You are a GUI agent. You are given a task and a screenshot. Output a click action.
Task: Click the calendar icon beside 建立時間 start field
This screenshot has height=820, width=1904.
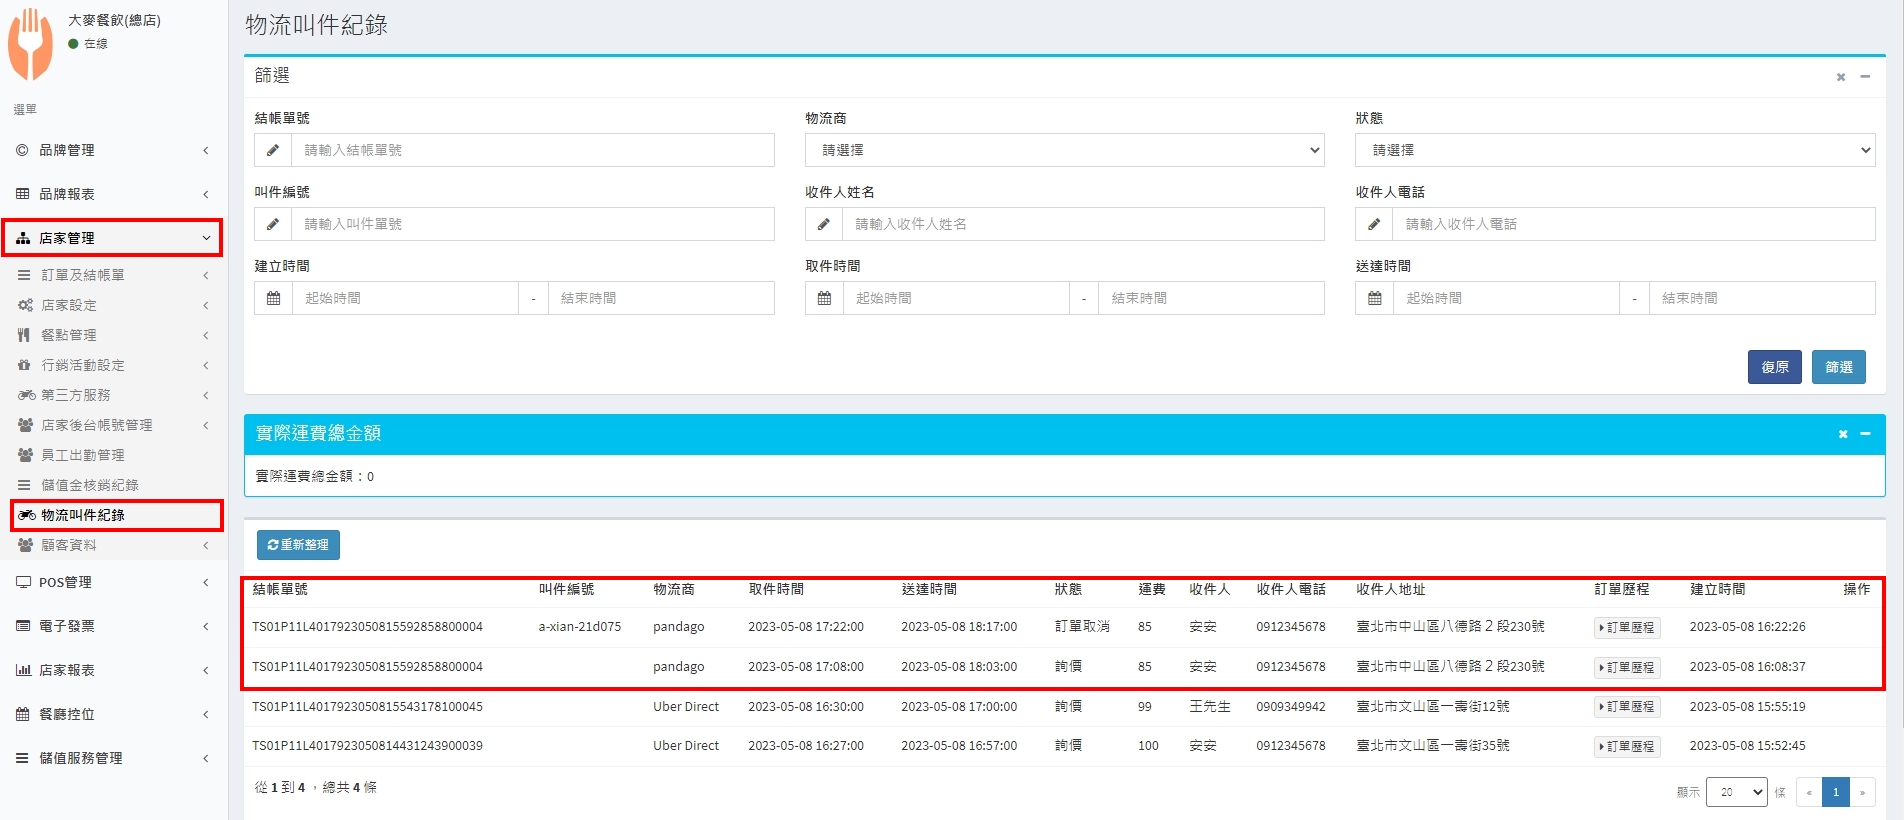coord(273,298)
